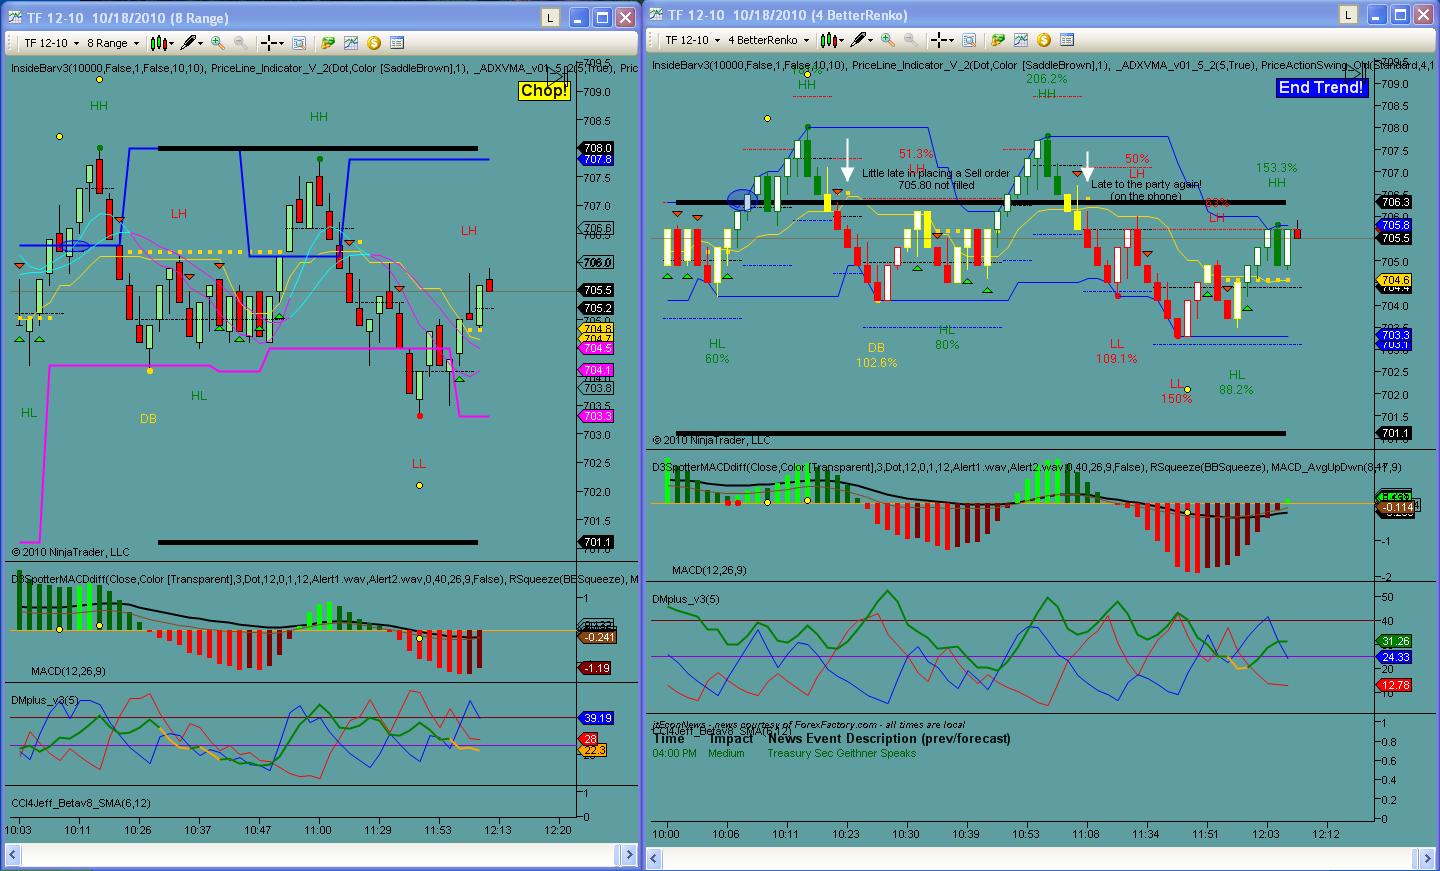Click the DMplus_v3(5) label in the 8 Range chart
This screenshot has width=1440, height=871.
coord(45,700)
